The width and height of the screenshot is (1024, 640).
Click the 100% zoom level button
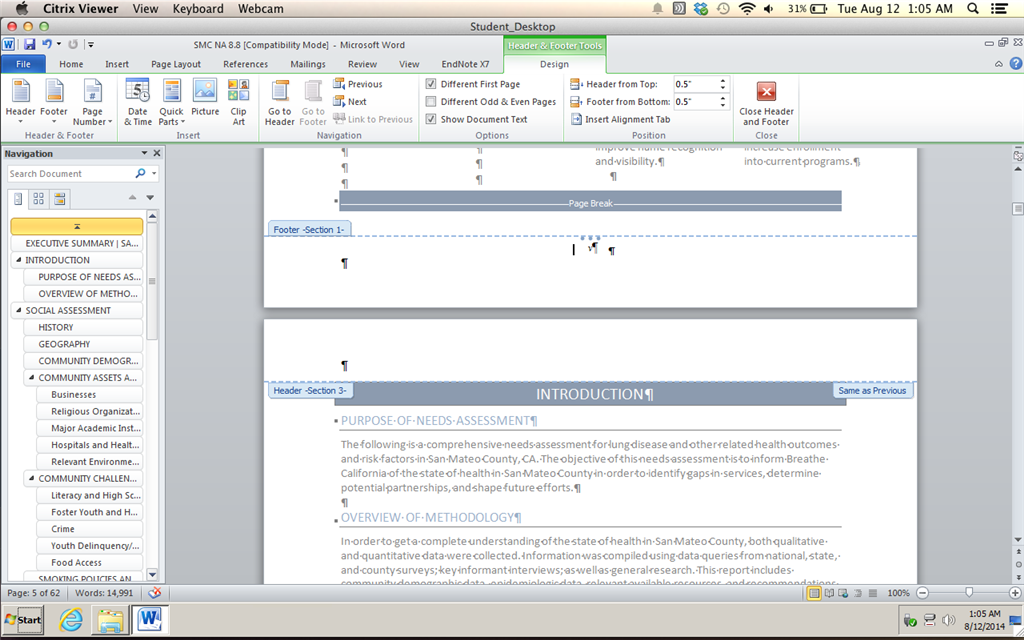click(x=899, y=593)
